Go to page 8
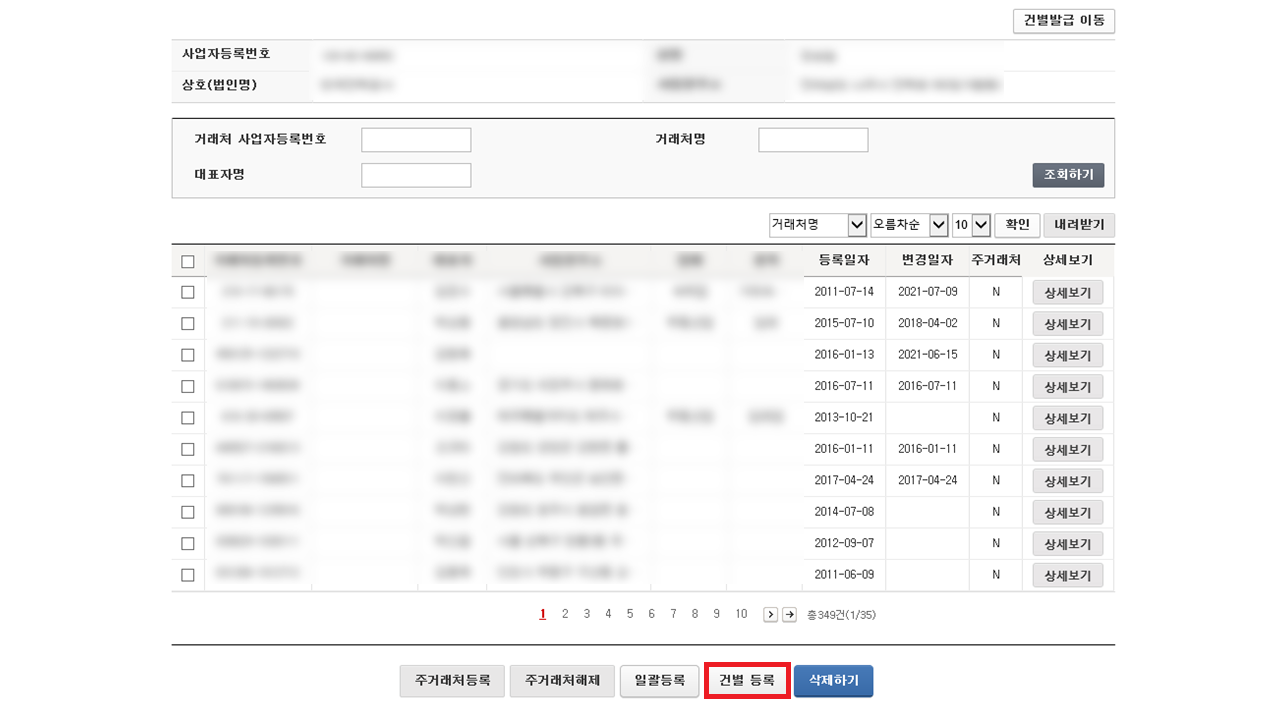Image resolution: width=1280 pixels, height=720 pixels. pos(695,614)
